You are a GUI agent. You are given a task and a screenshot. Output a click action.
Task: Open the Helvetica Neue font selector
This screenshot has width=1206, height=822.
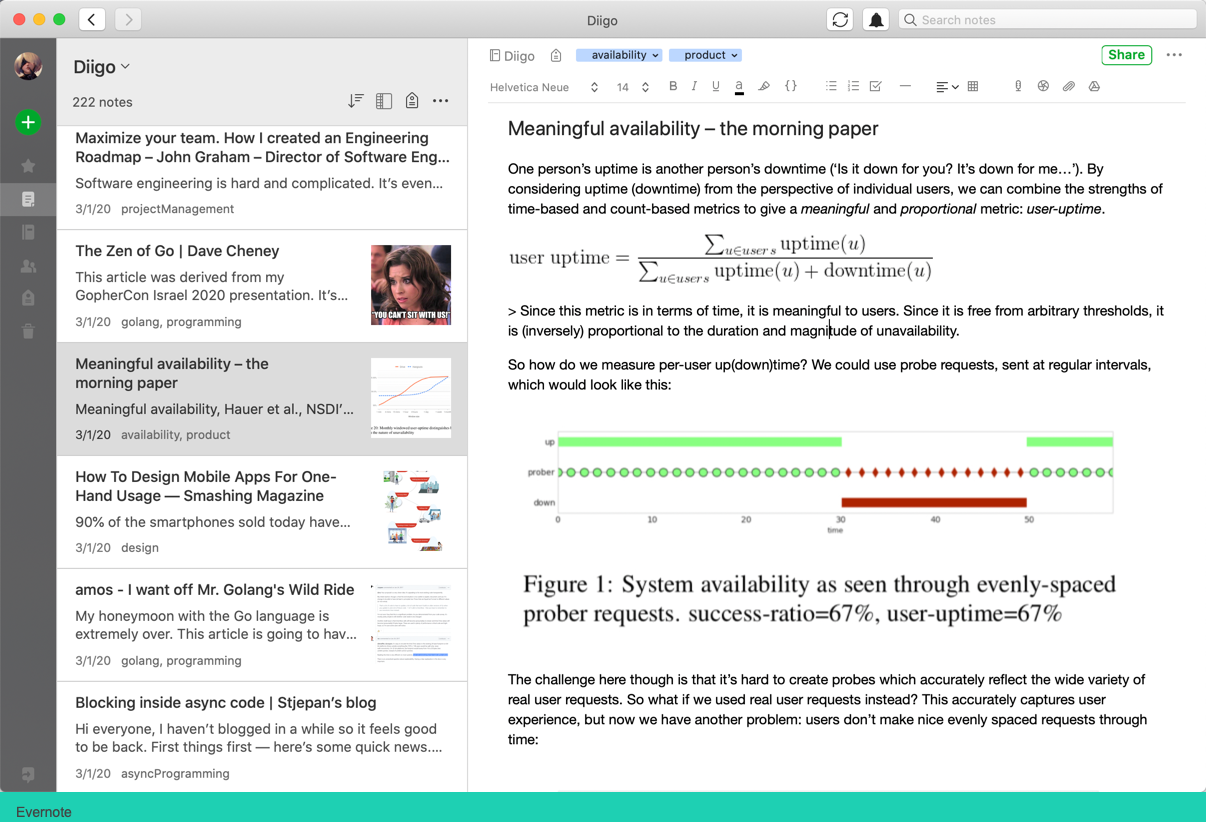coord(544,87)
